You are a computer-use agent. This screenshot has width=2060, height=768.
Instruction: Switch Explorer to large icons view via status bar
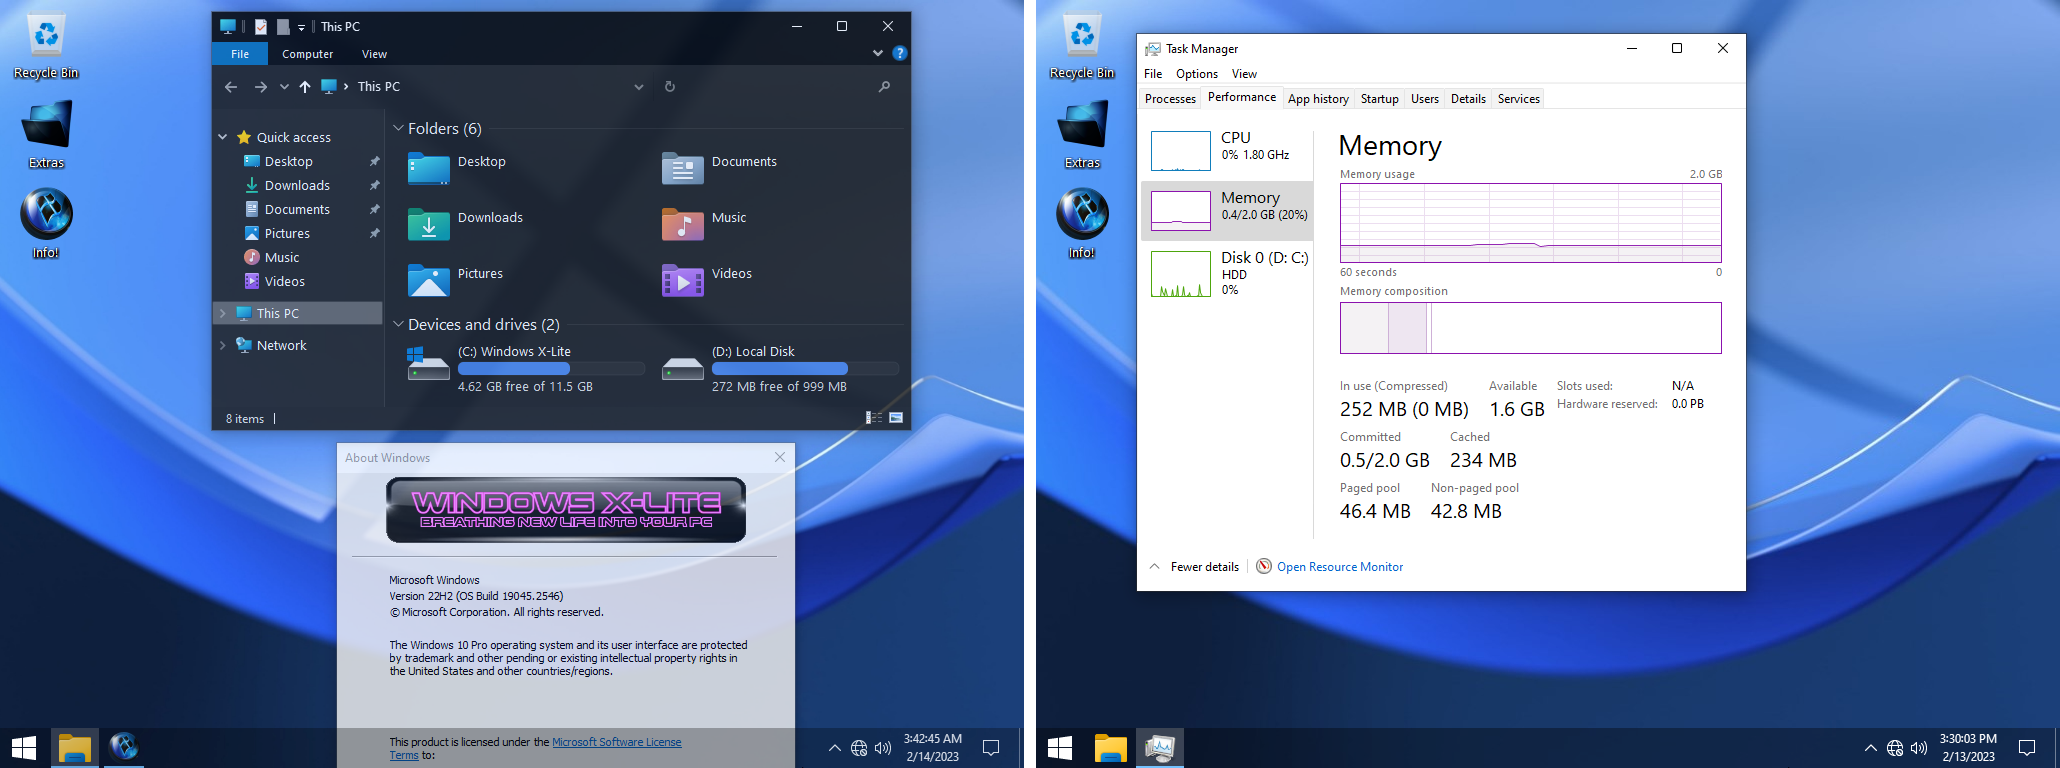[x=896, y=418]
